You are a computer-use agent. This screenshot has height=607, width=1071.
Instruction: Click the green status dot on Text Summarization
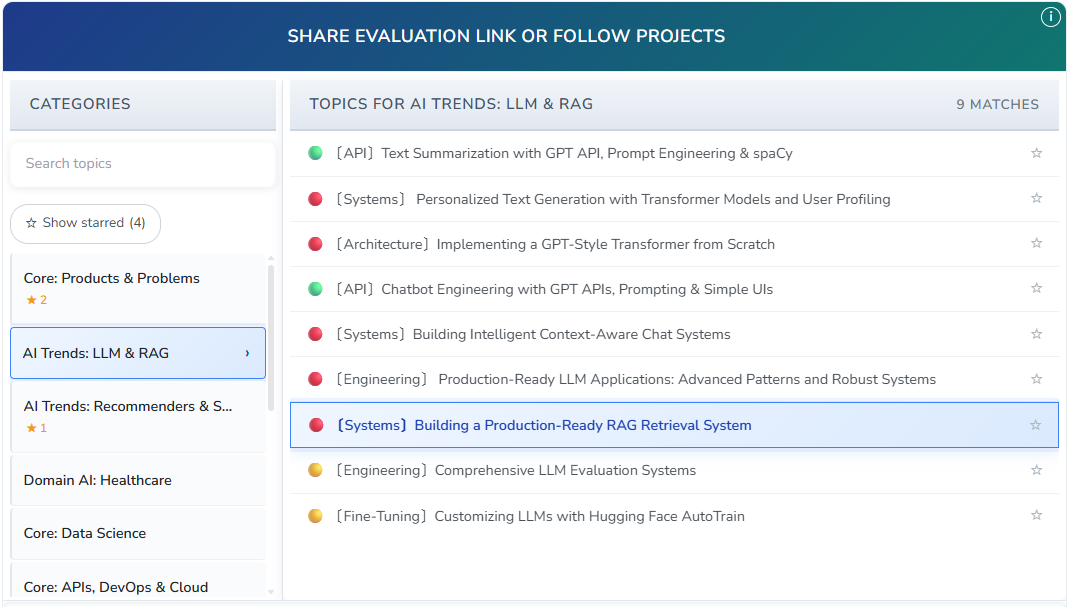coord(315,153)
